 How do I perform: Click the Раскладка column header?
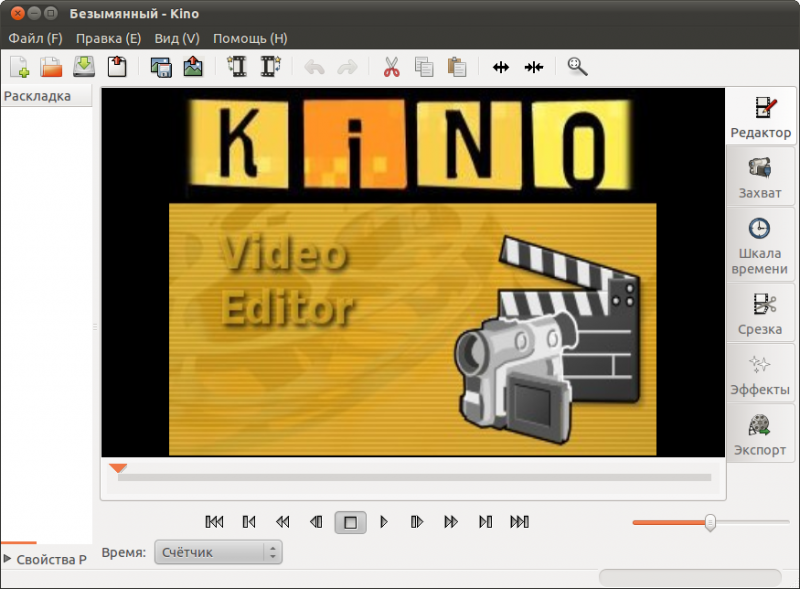[x=46, y=96]
